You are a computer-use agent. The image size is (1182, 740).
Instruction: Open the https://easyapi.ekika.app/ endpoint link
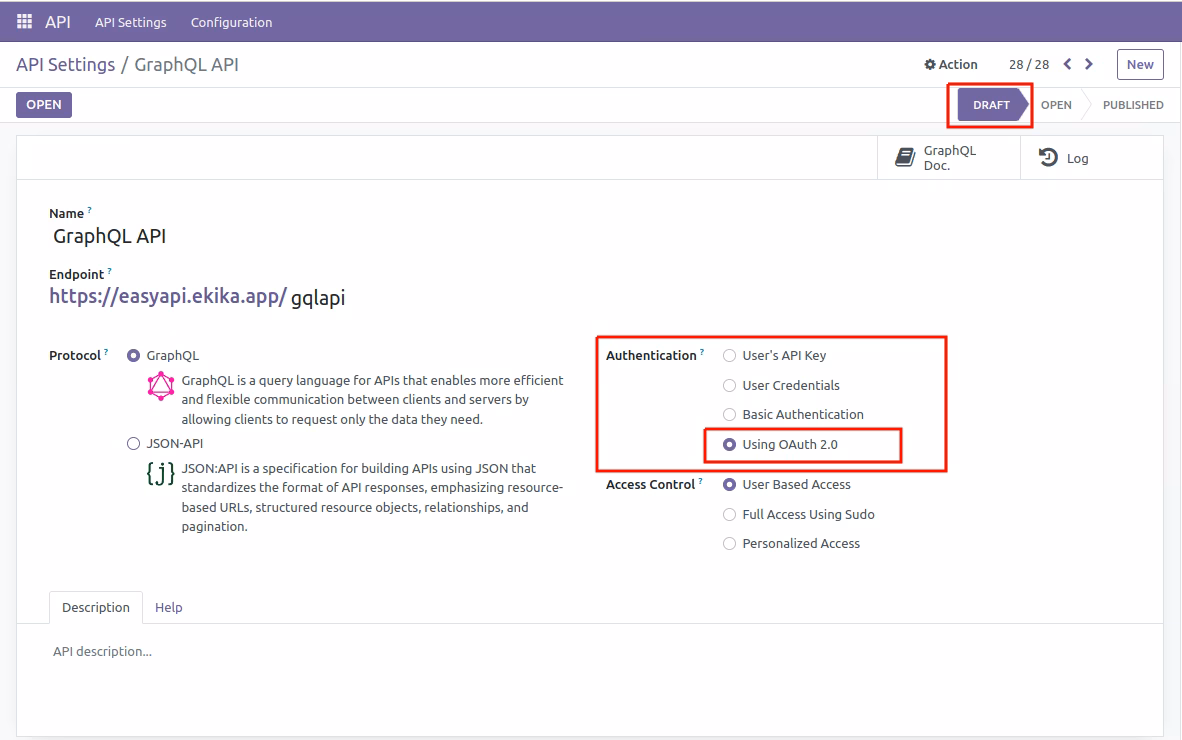(168, 296)
